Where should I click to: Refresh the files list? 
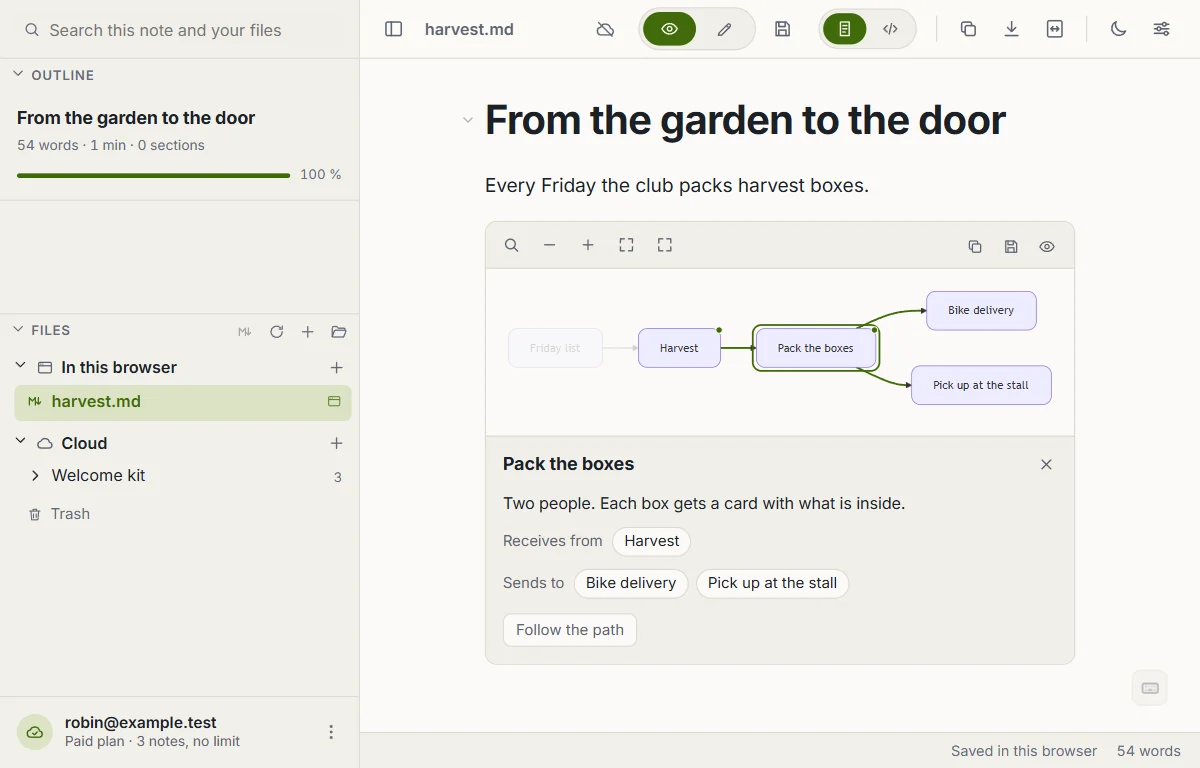(277, 331)
